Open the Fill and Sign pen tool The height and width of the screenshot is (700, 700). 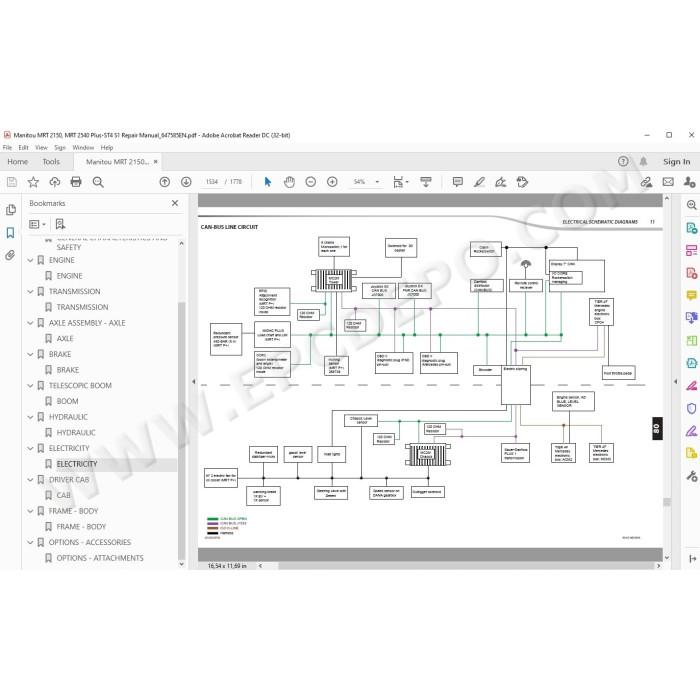point(500,182)
